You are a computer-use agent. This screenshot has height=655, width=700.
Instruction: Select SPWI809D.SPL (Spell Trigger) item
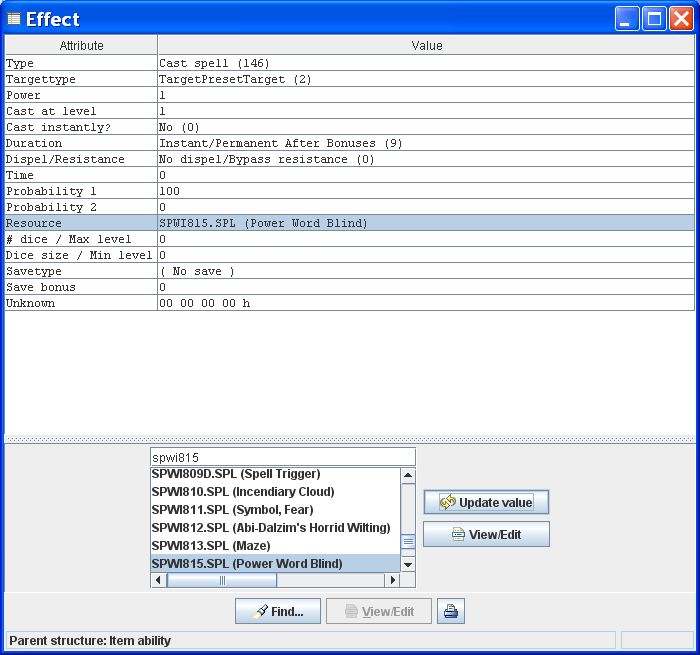[x=235, y=474]
